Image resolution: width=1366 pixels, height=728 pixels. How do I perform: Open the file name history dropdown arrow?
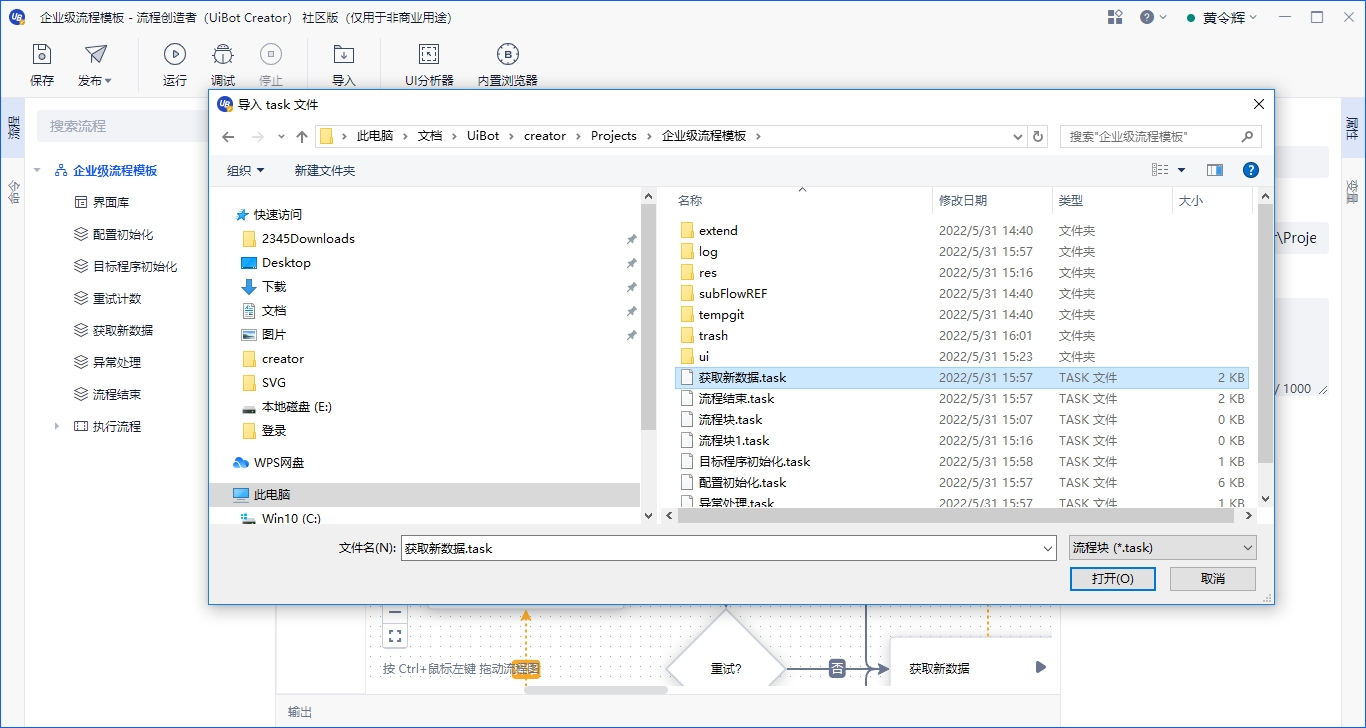click(x=1047, y=548)
